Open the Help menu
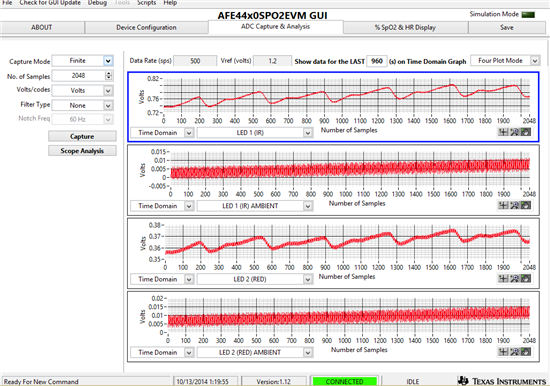Image resolution: width=550 pixels, height=386 pixels. 170,2
